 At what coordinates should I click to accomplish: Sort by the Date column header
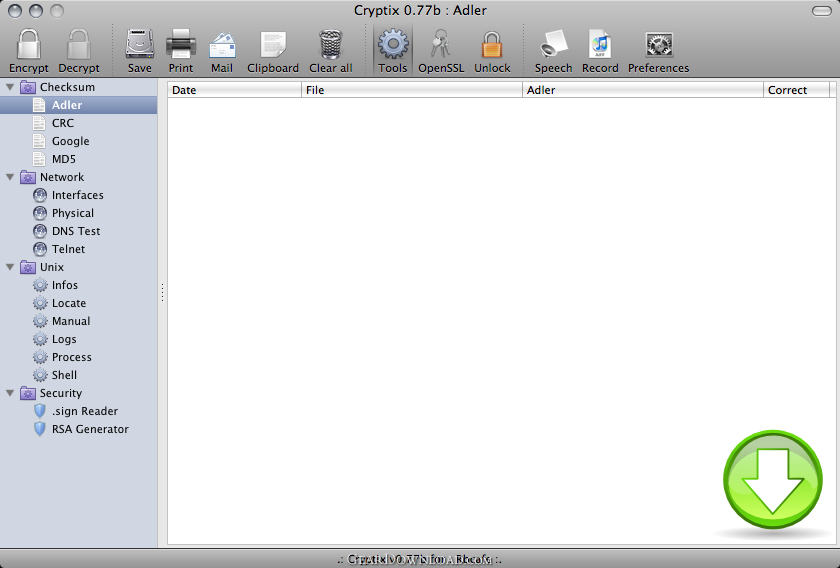(x=234, y=90)
